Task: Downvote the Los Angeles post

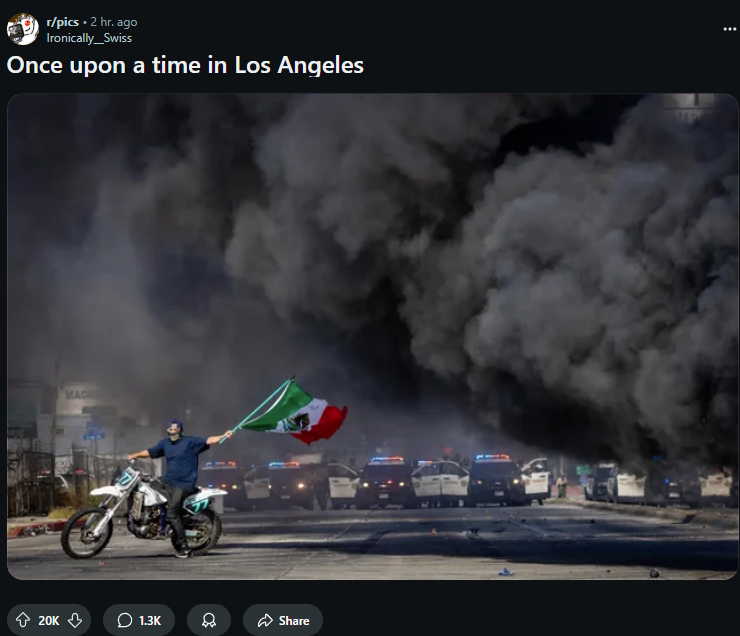Action: [x=75, y=620]
